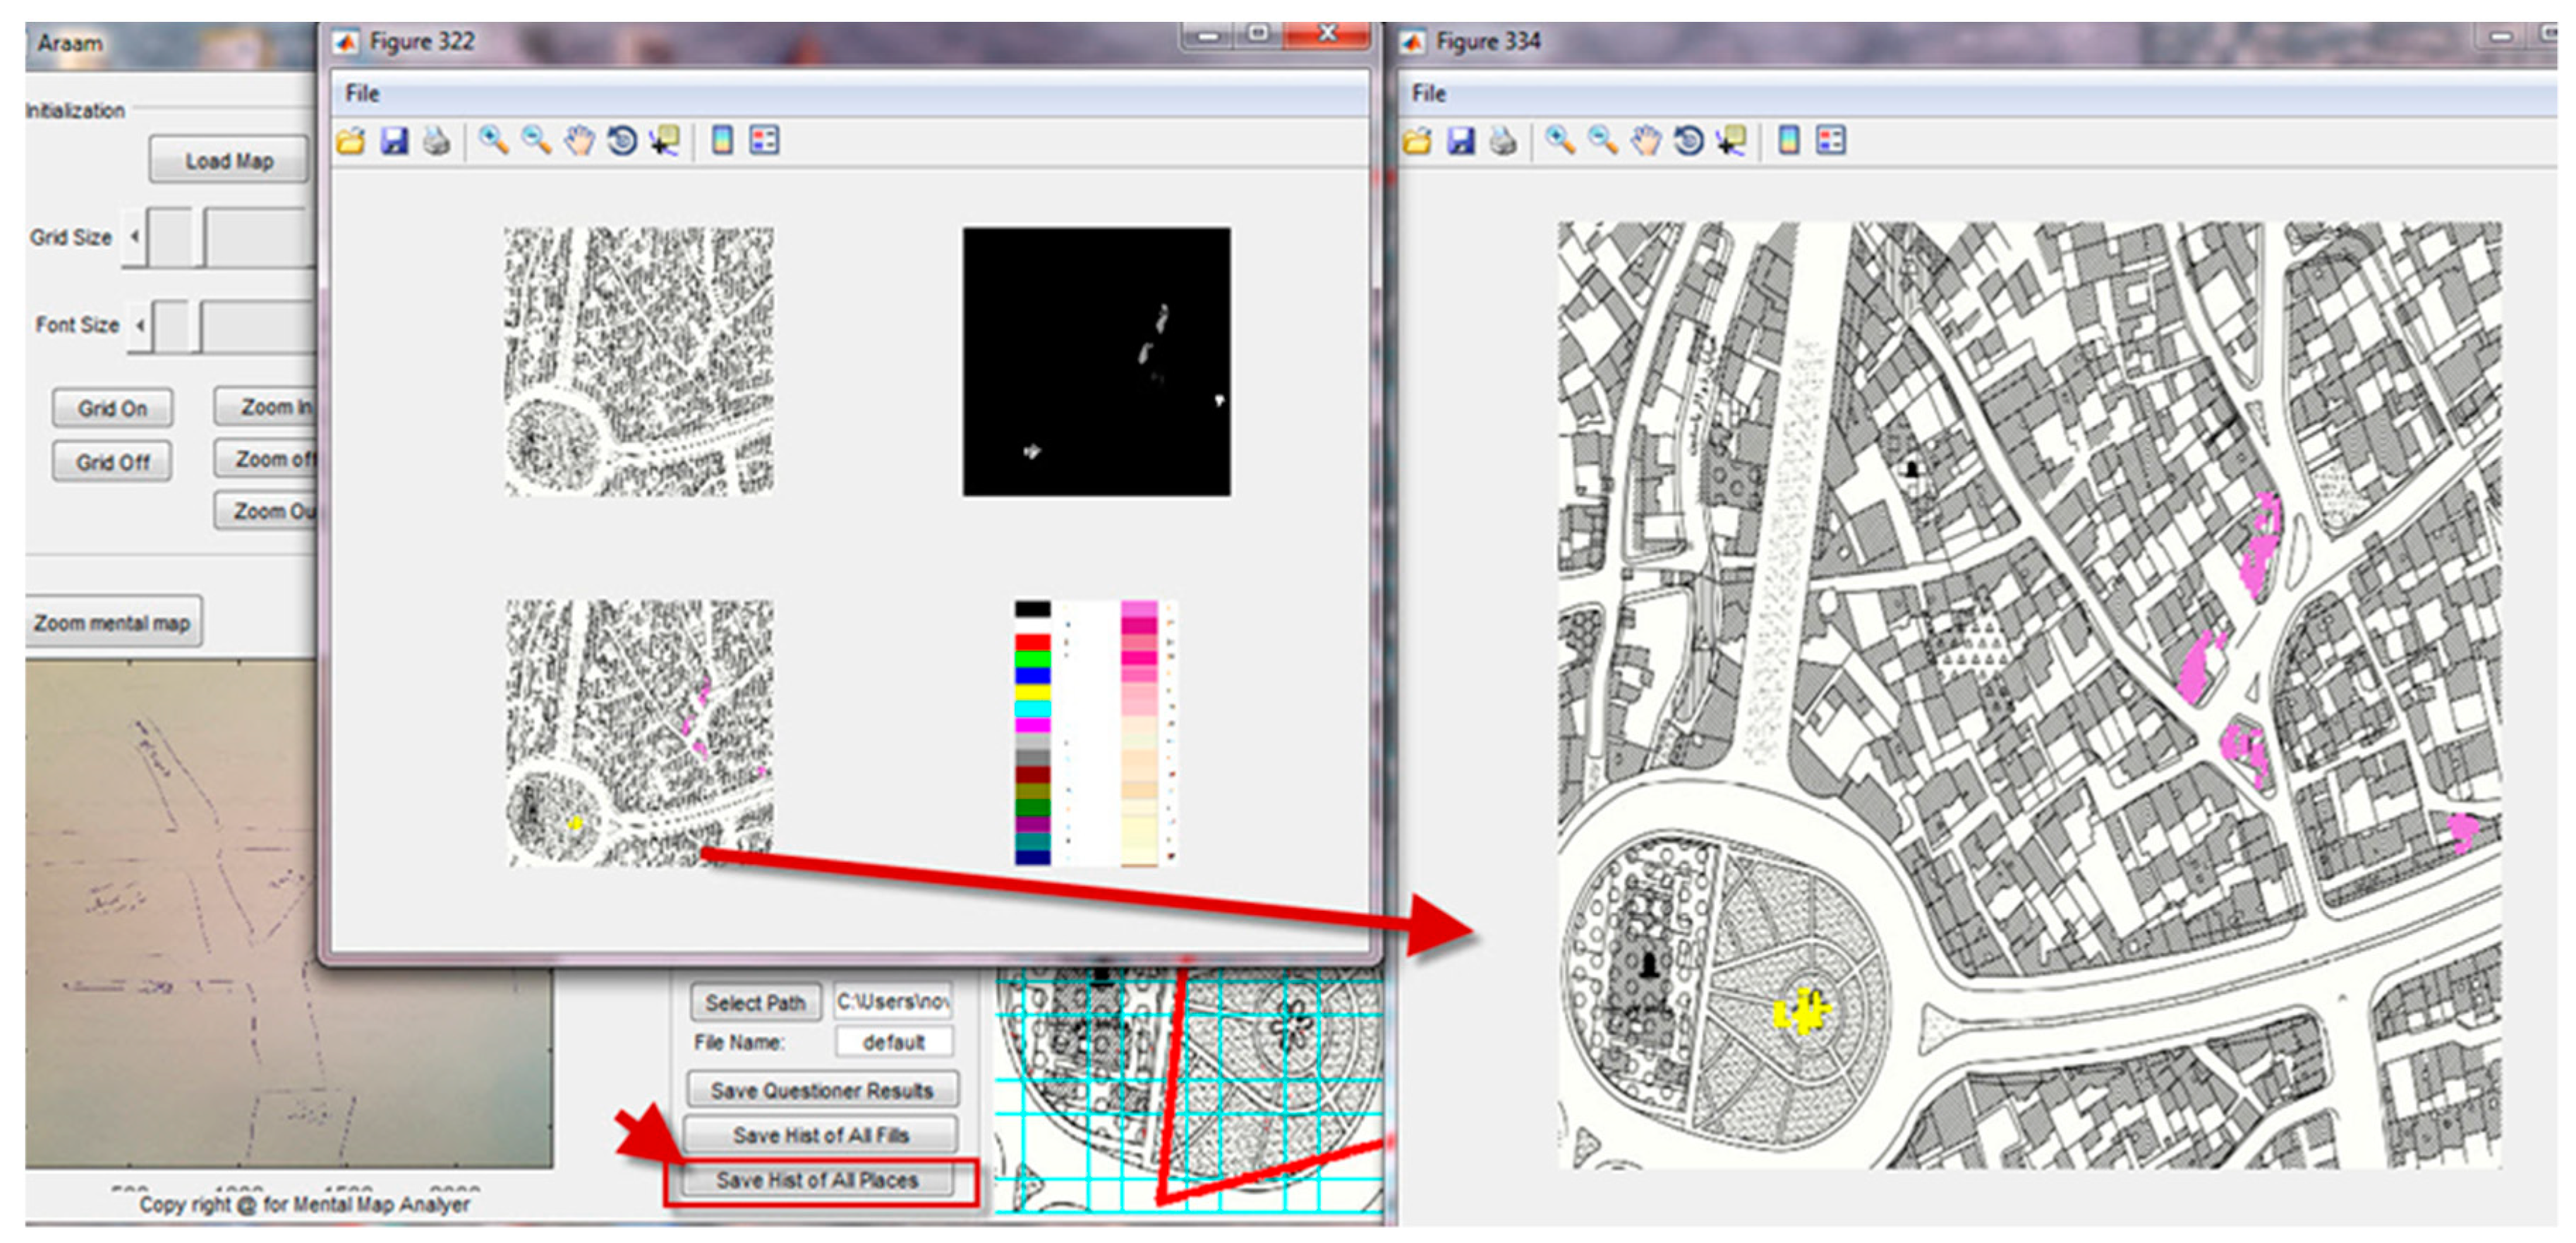Turn the grid off with Grid Off
The height and width of the screenshot is (1243, 2576).
(x=112, y=462)
